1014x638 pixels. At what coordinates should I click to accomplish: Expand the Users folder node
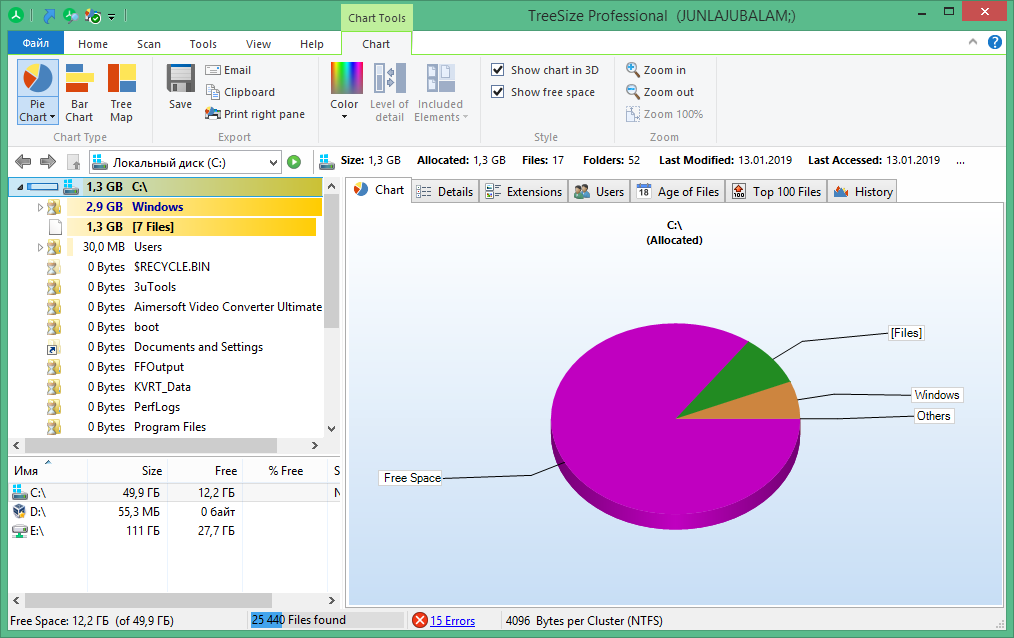[x=40, y=247]
